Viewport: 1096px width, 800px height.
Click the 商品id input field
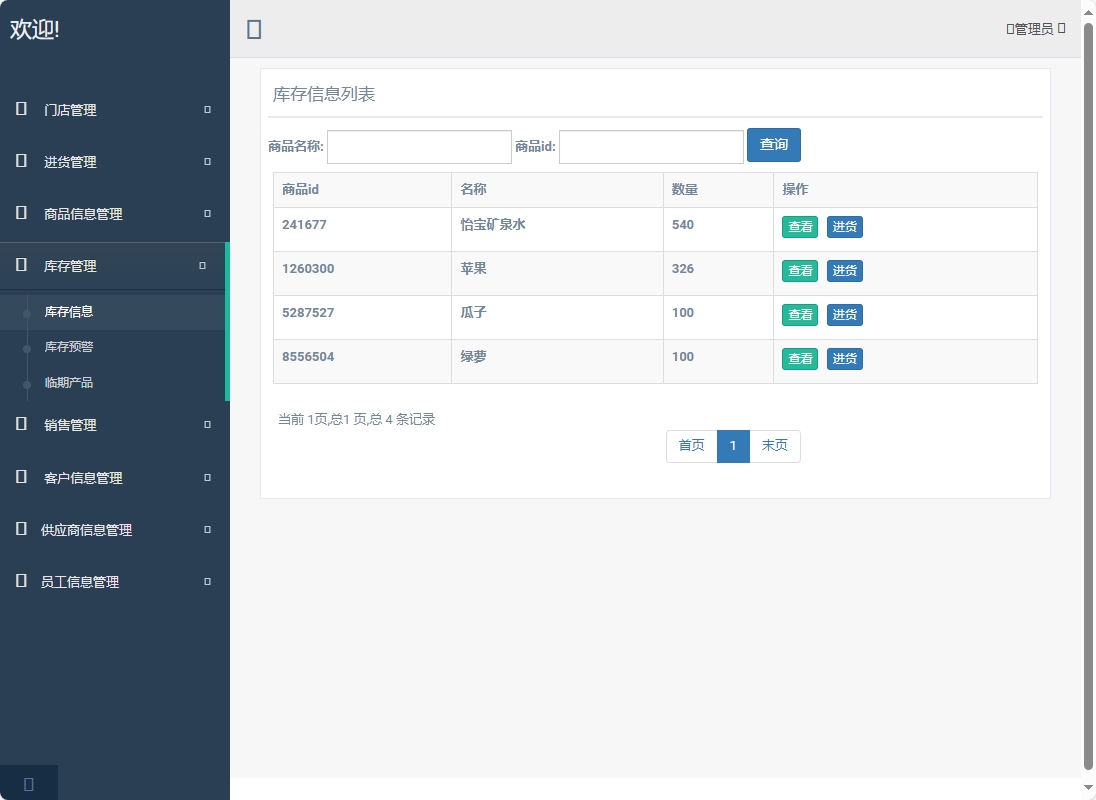tap(650, 146)
